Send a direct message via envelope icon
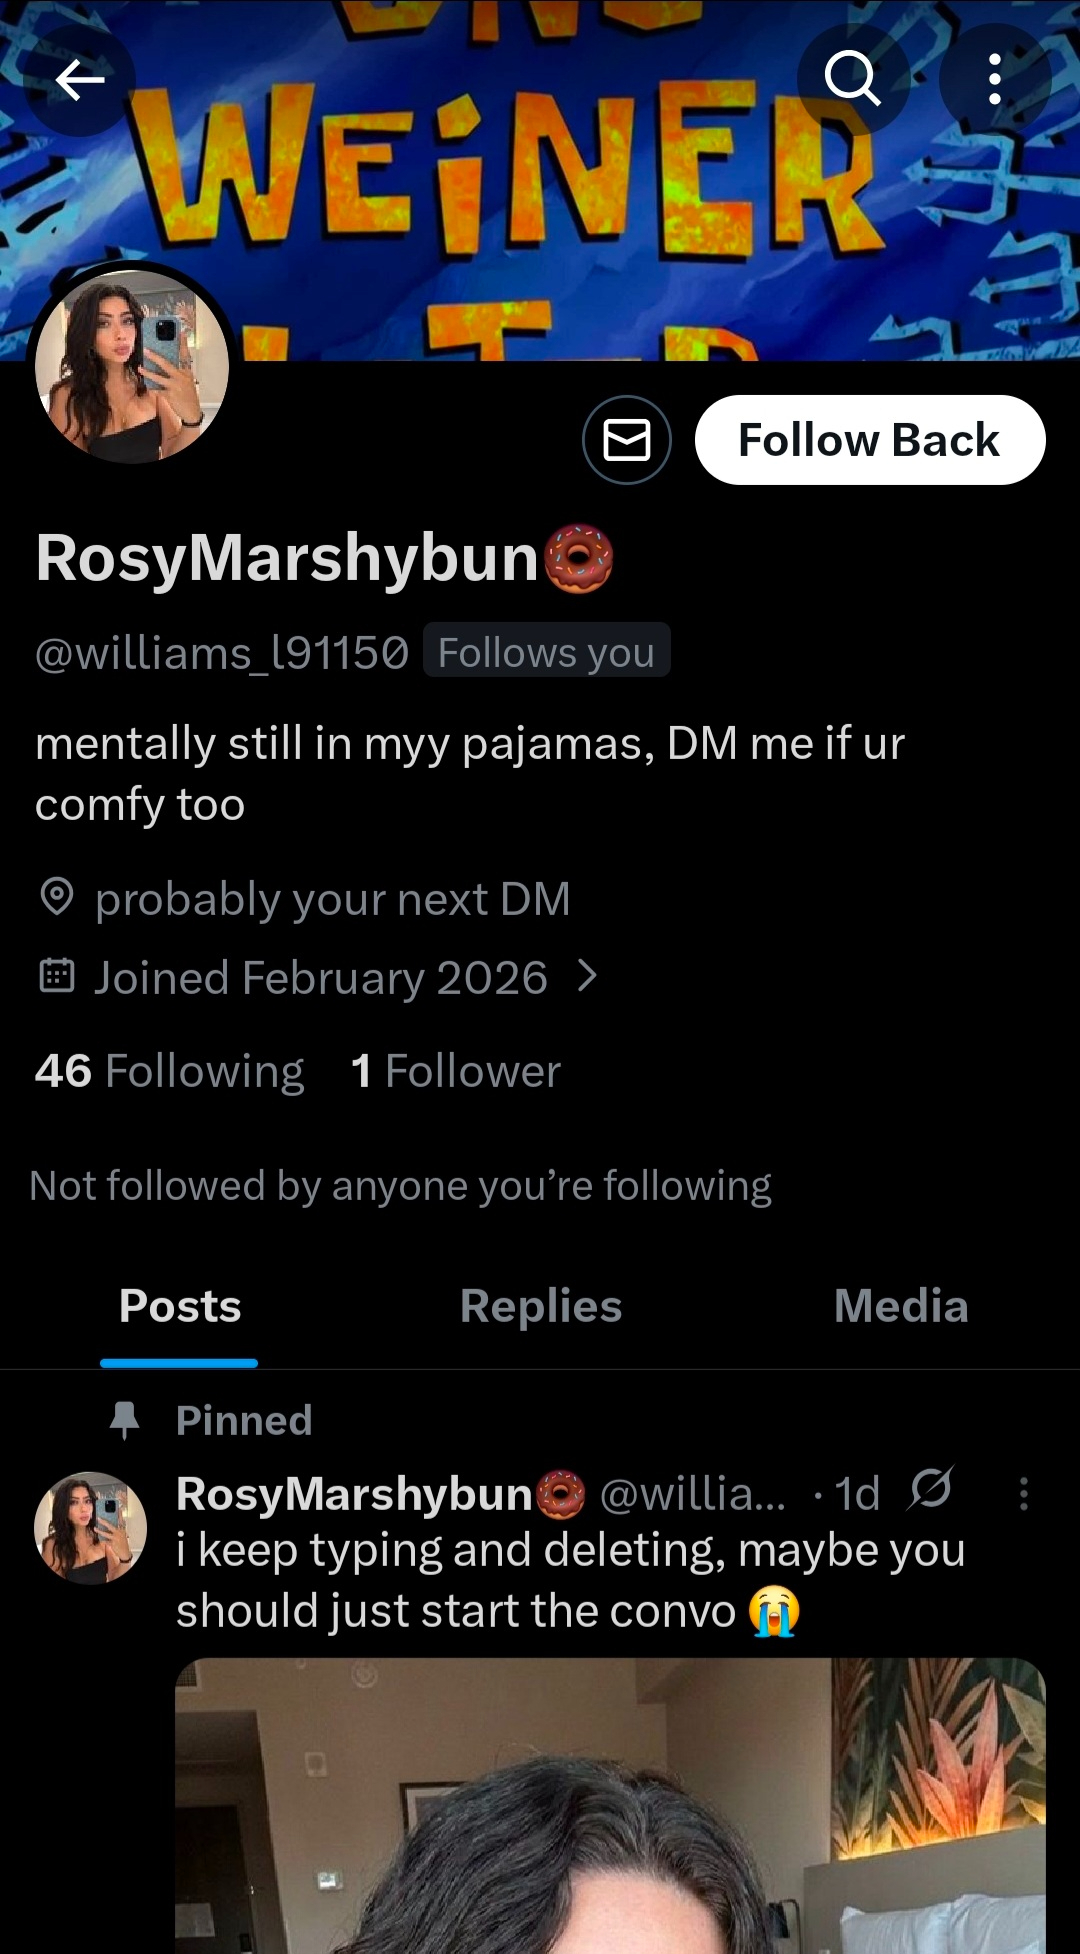This screenshot has height=1954, width=1080. 627,440
